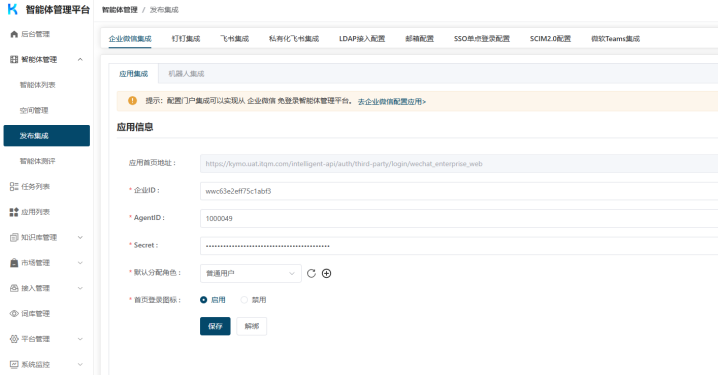The image size is (719, 375).
Task: Go to 智能体管理 breadcrumb
Action: 120,10
